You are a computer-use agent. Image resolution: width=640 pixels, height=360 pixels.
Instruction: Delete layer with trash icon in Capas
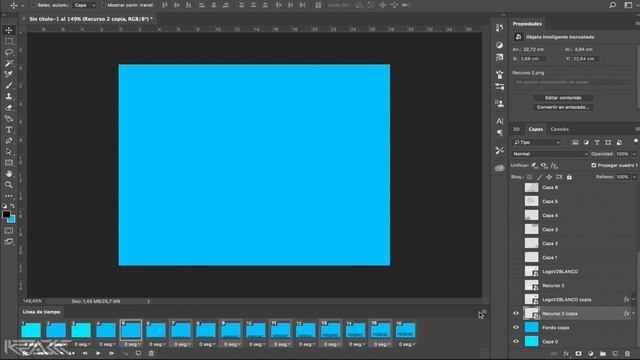(x=627, y=354)
